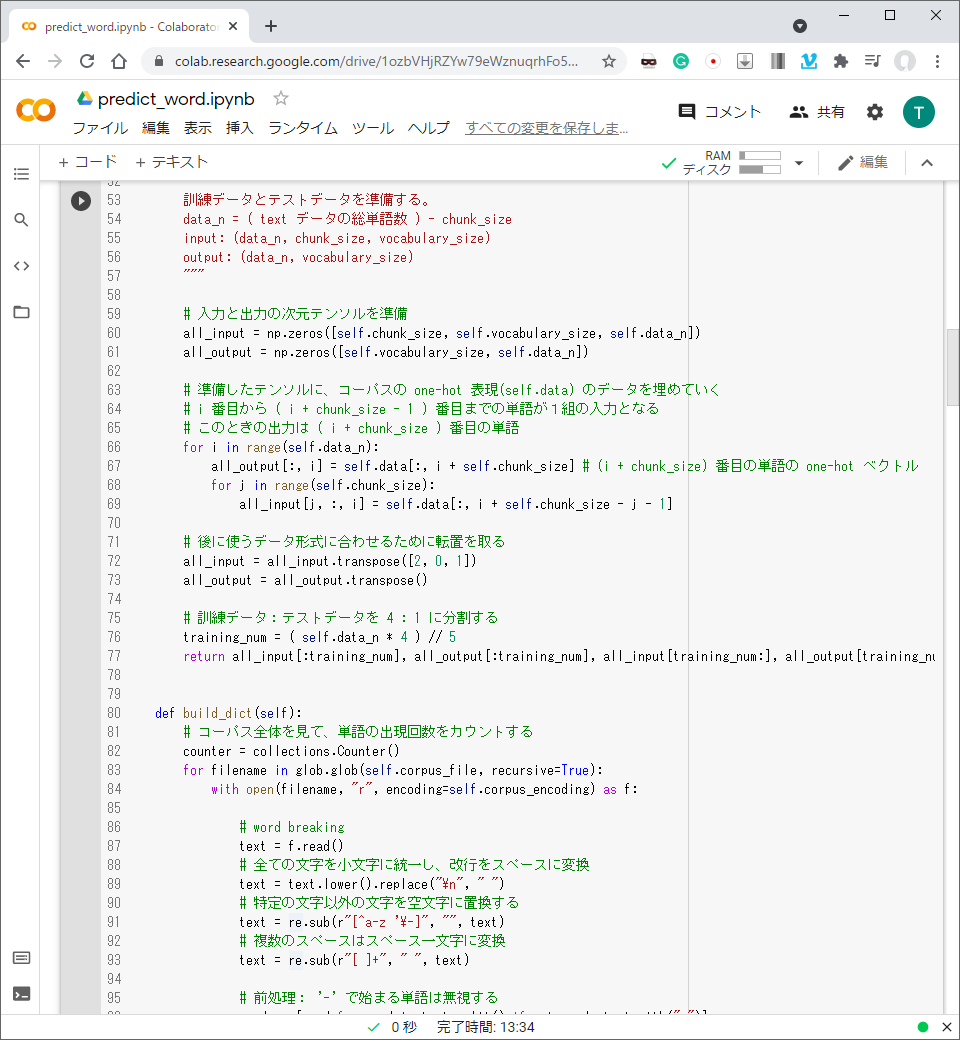Open the code snippets sidebar icon
960x1040 pixels.
pos(21,266)
